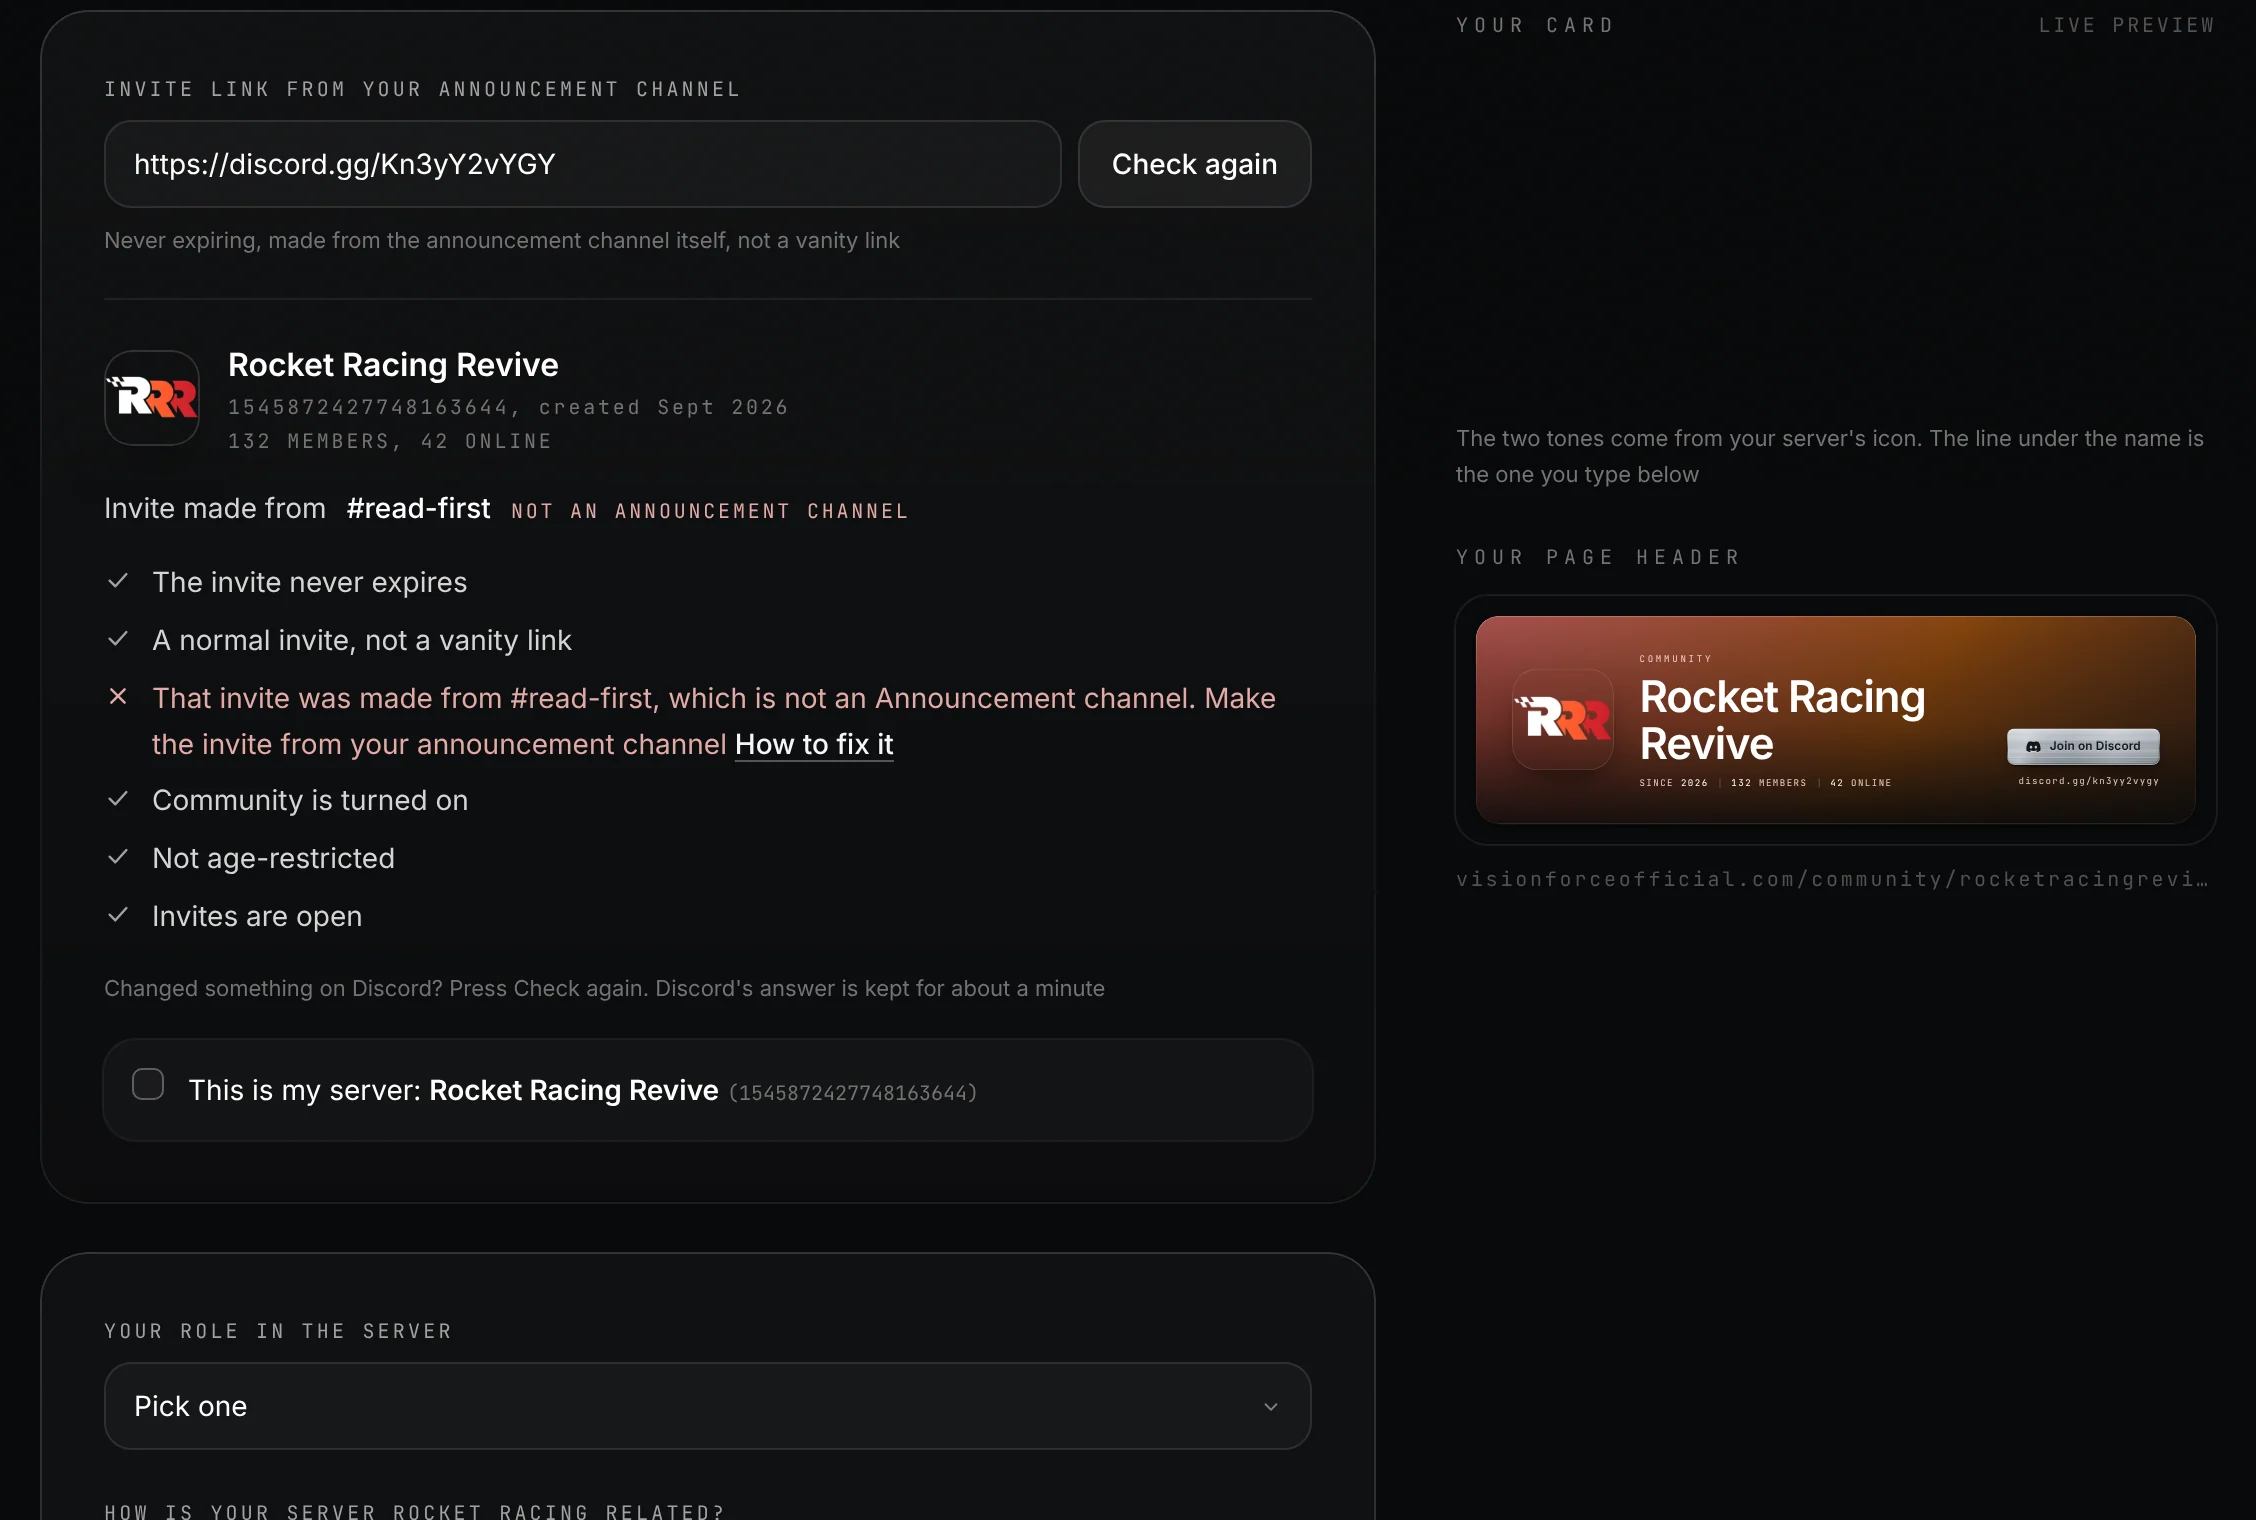Click the 'YOUR ROLE IN THE SERVER' label

tap(278, 1331)
